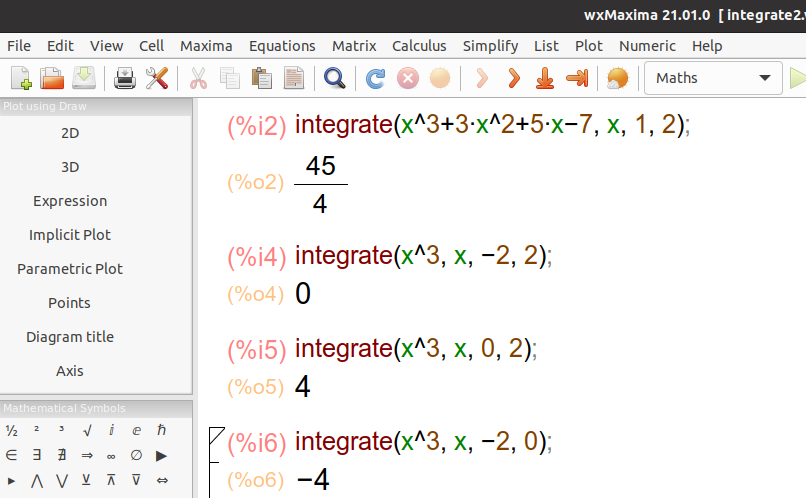This screenshot has height=498, width=806.
Task: Insert the element-of ∈ symbol
Action: 11,455
